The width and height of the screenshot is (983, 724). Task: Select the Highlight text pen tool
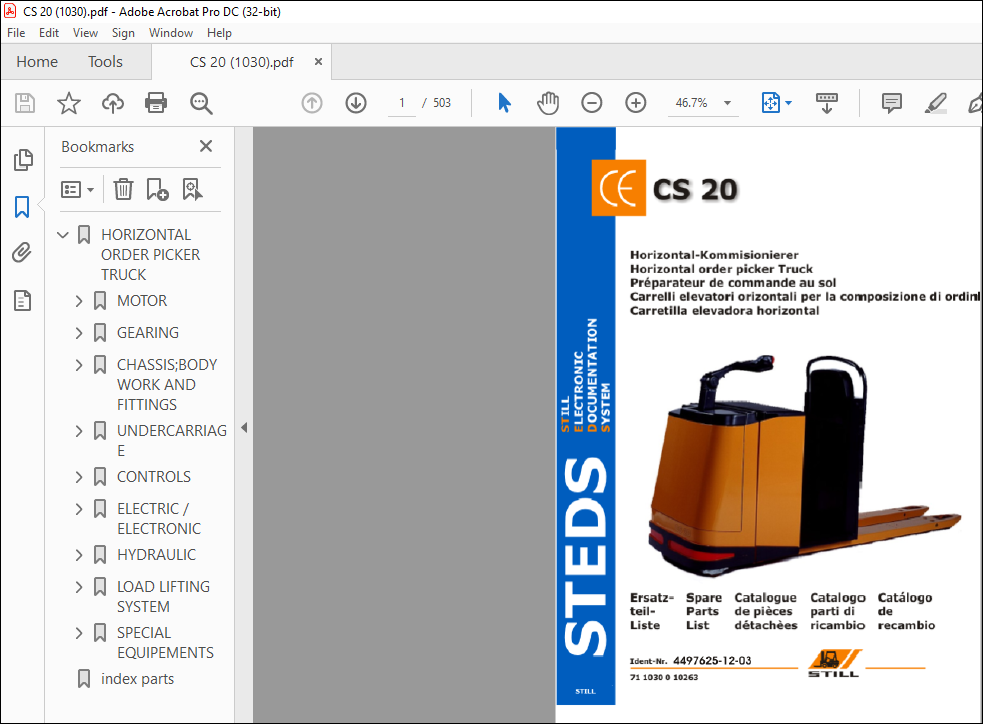pyautogui.click(x=935, y=103)
